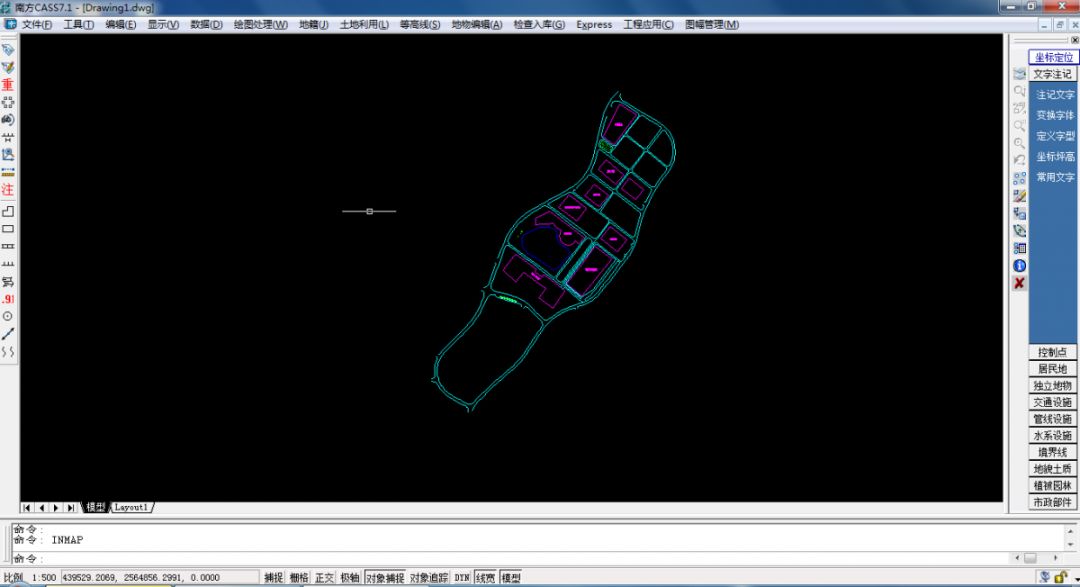Toggle 捕捉 snap mode in status bar
The width and height of the screenshot is (1080, 587).
point(273,577)
